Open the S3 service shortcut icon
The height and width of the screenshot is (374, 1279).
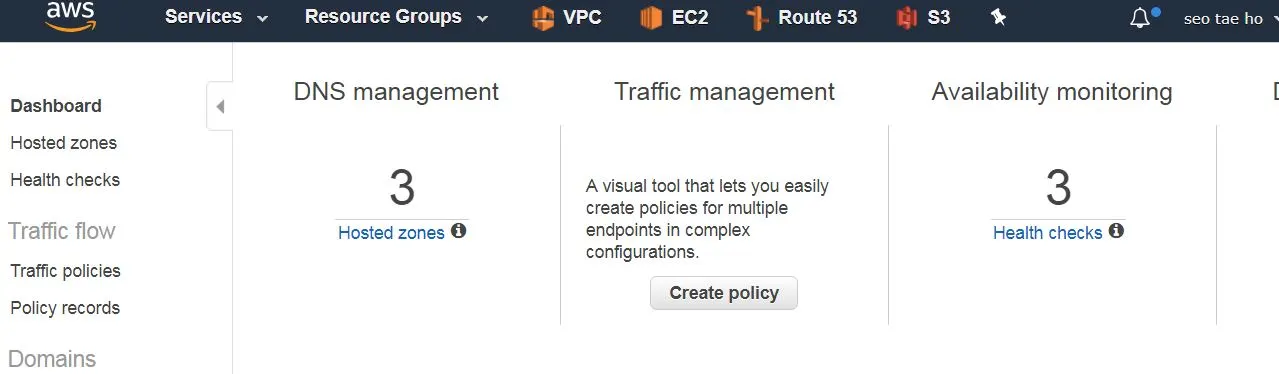pos(907,17)
